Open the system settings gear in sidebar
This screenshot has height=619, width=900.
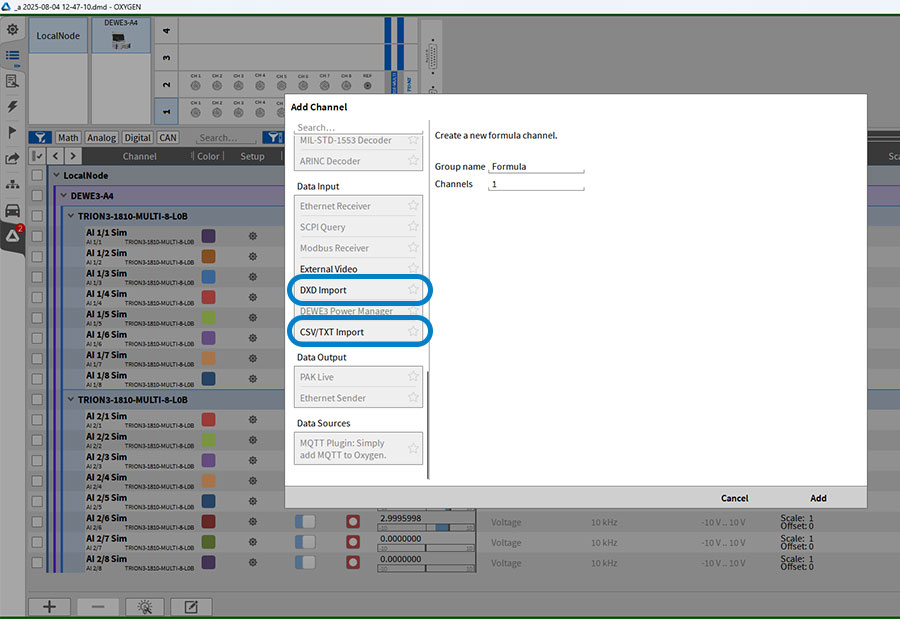(13, 31)
